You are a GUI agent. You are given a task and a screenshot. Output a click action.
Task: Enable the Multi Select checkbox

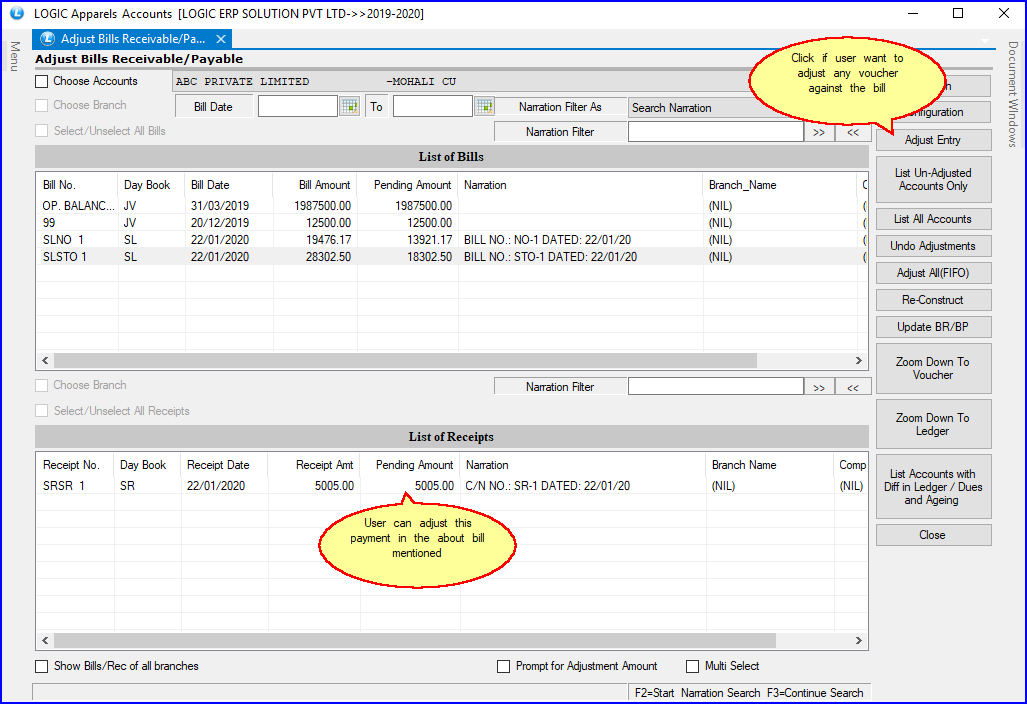click(692, 666)
